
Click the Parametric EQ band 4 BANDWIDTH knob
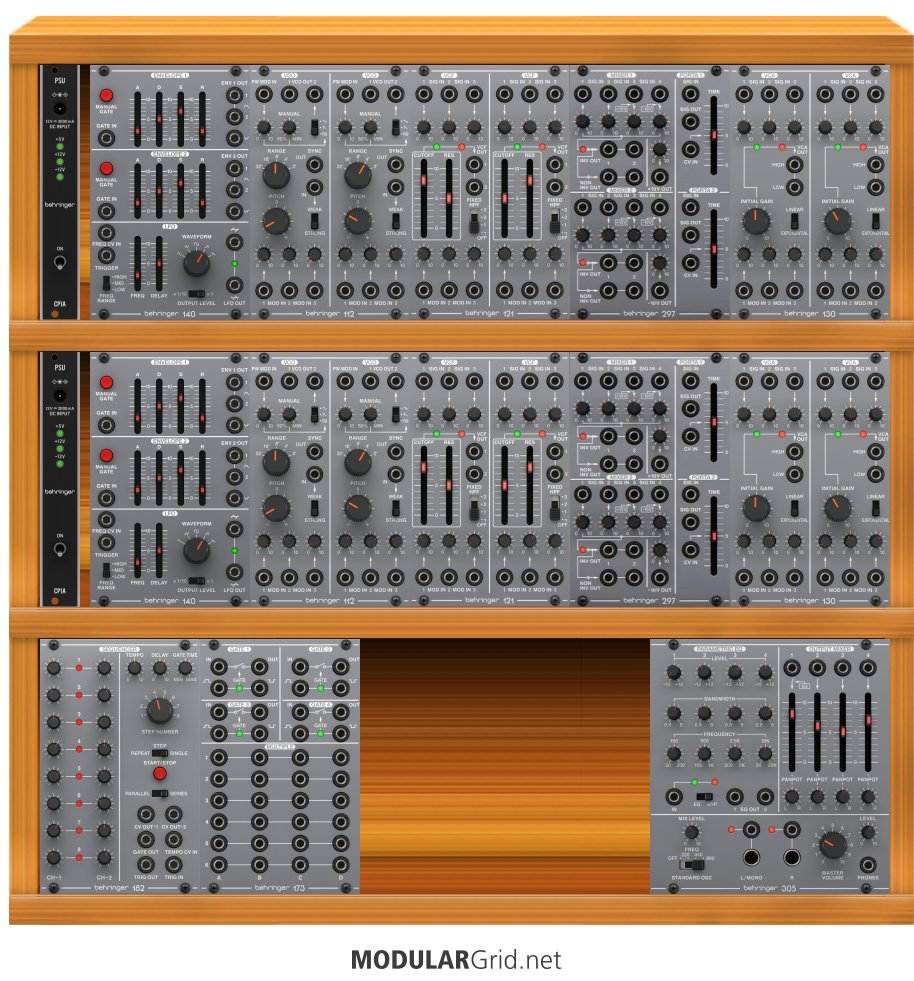tap(765, 713)
